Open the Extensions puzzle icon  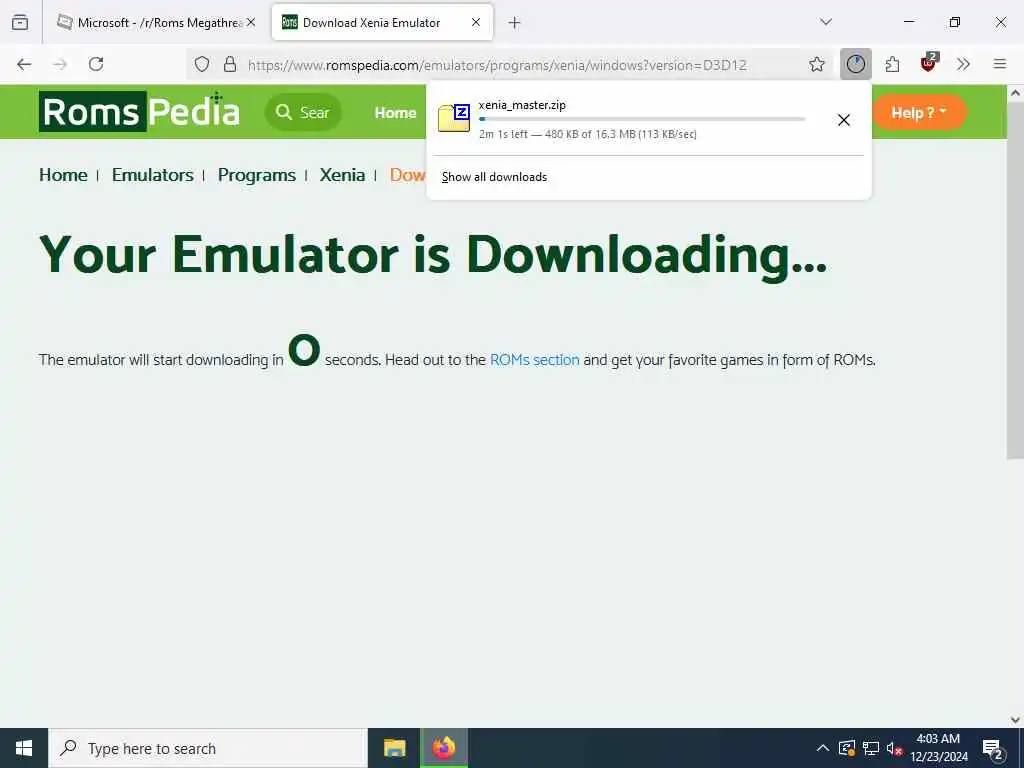893,64
